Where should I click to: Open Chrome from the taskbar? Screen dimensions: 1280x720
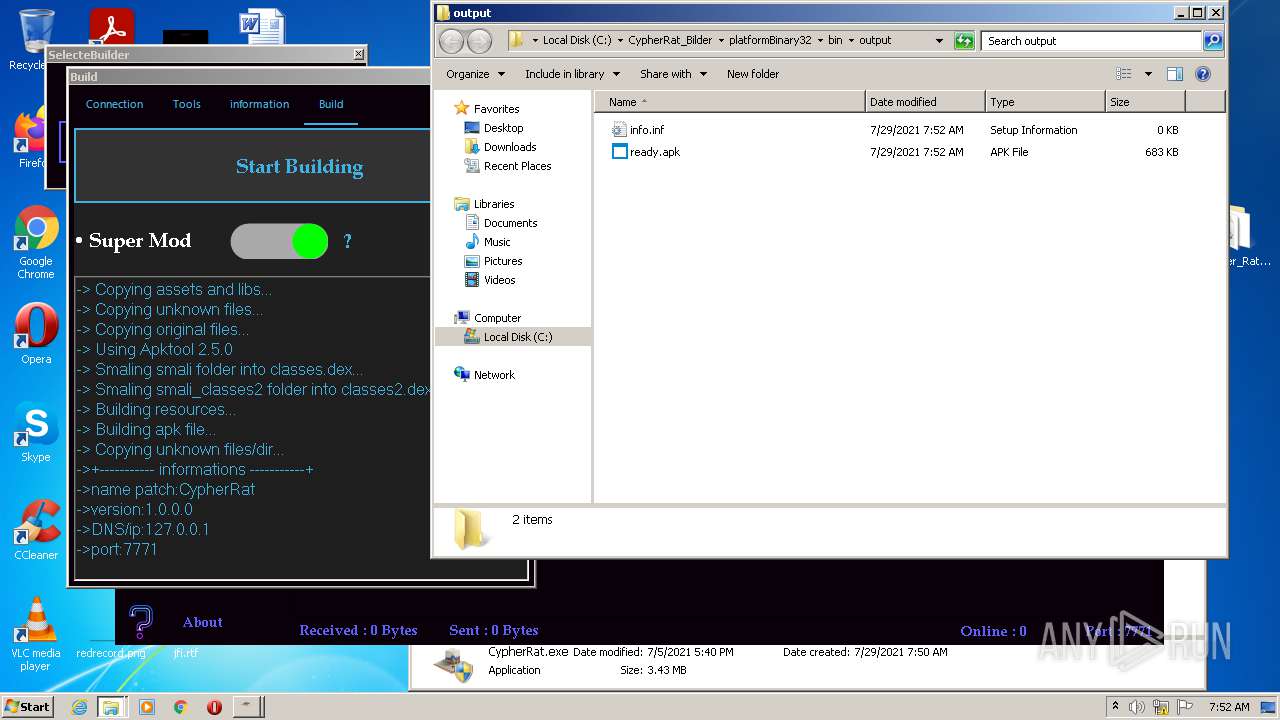pos(180,707)
